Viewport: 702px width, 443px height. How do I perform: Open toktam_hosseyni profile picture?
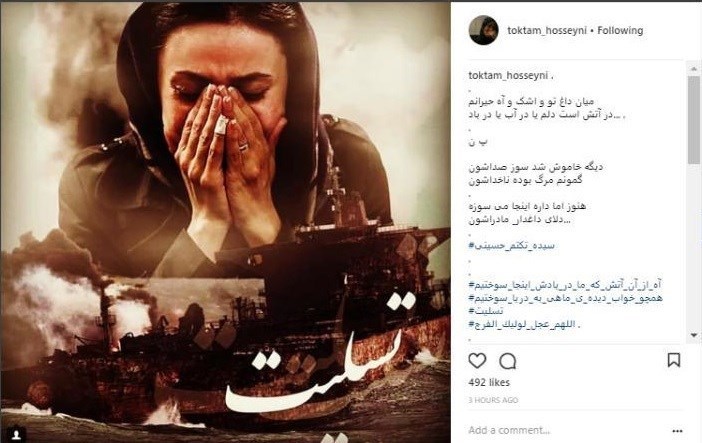(x=484, y=30)
